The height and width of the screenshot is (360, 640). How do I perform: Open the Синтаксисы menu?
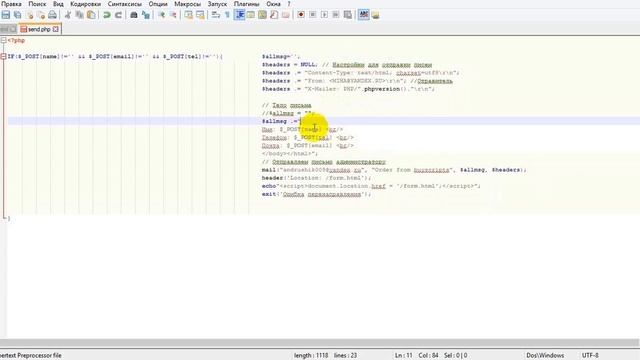(x=125, y=4)
